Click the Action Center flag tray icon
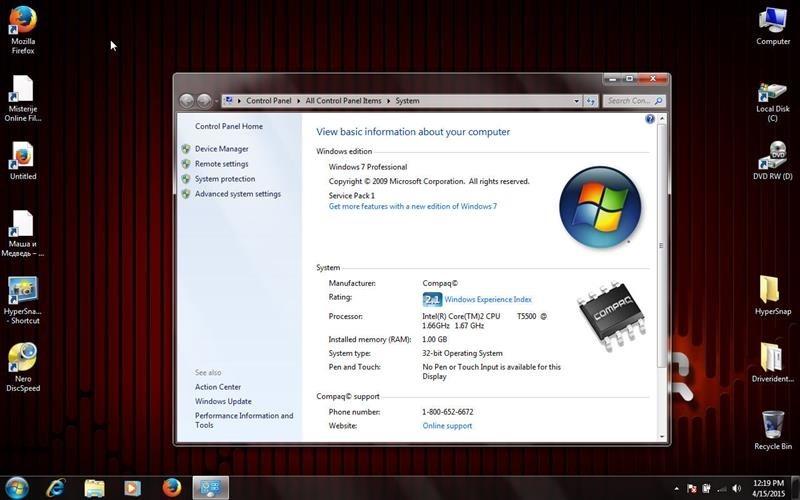The image size is (800, 500). coord(692,489)
